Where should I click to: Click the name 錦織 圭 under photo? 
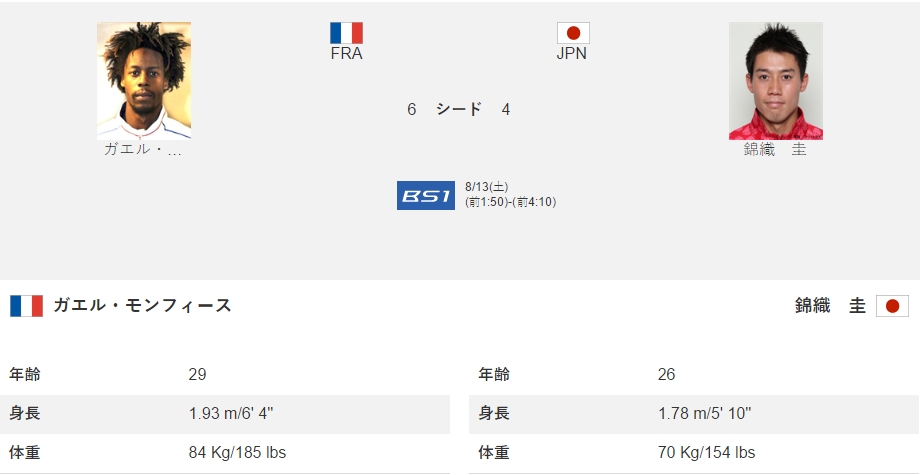click(775, 150)
